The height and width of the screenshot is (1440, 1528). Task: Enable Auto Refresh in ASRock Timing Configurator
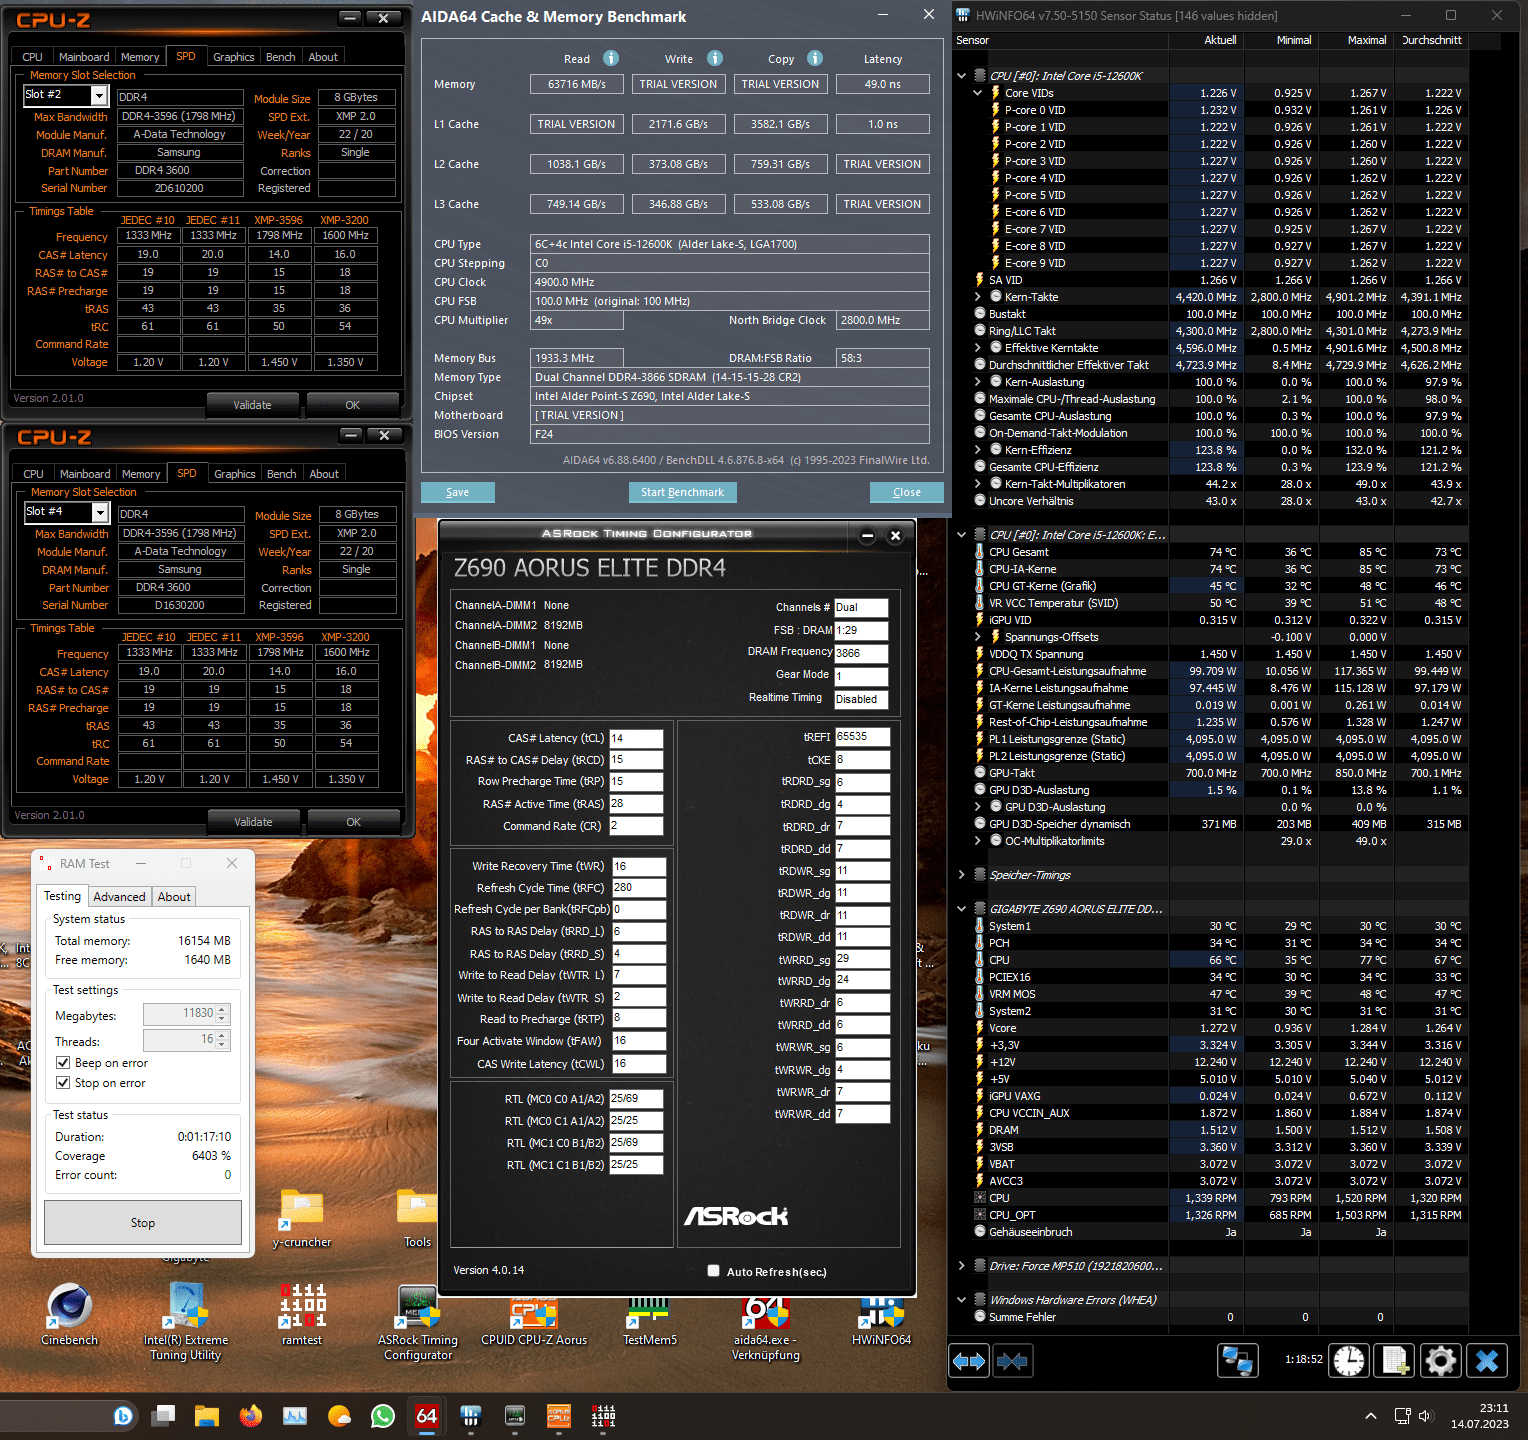point(713,1271)
